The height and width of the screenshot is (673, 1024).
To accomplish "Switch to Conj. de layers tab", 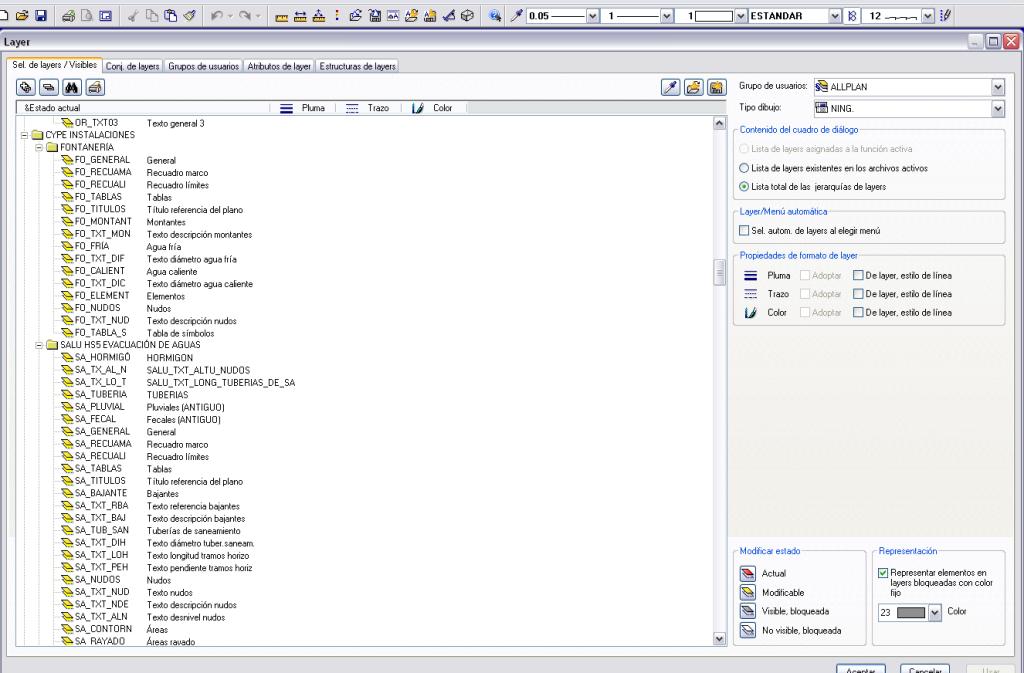I will [133, 67].
